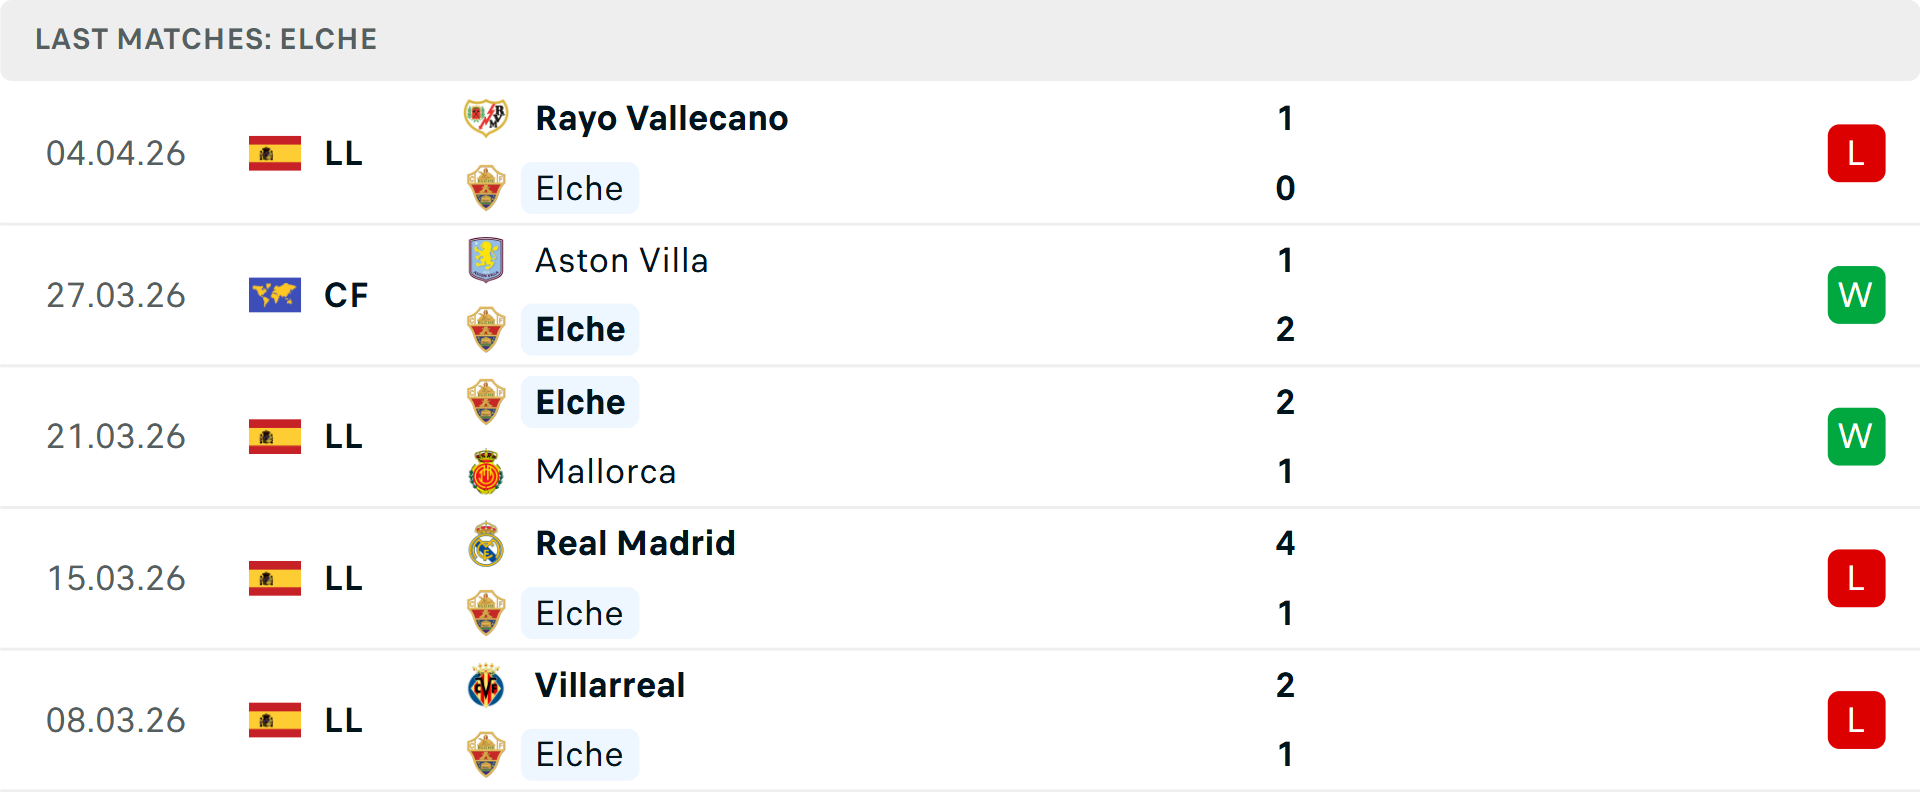This screenshot has width=1920, height=792.
Task: Click the Aston Villa club crest
Action: (486, 260)
